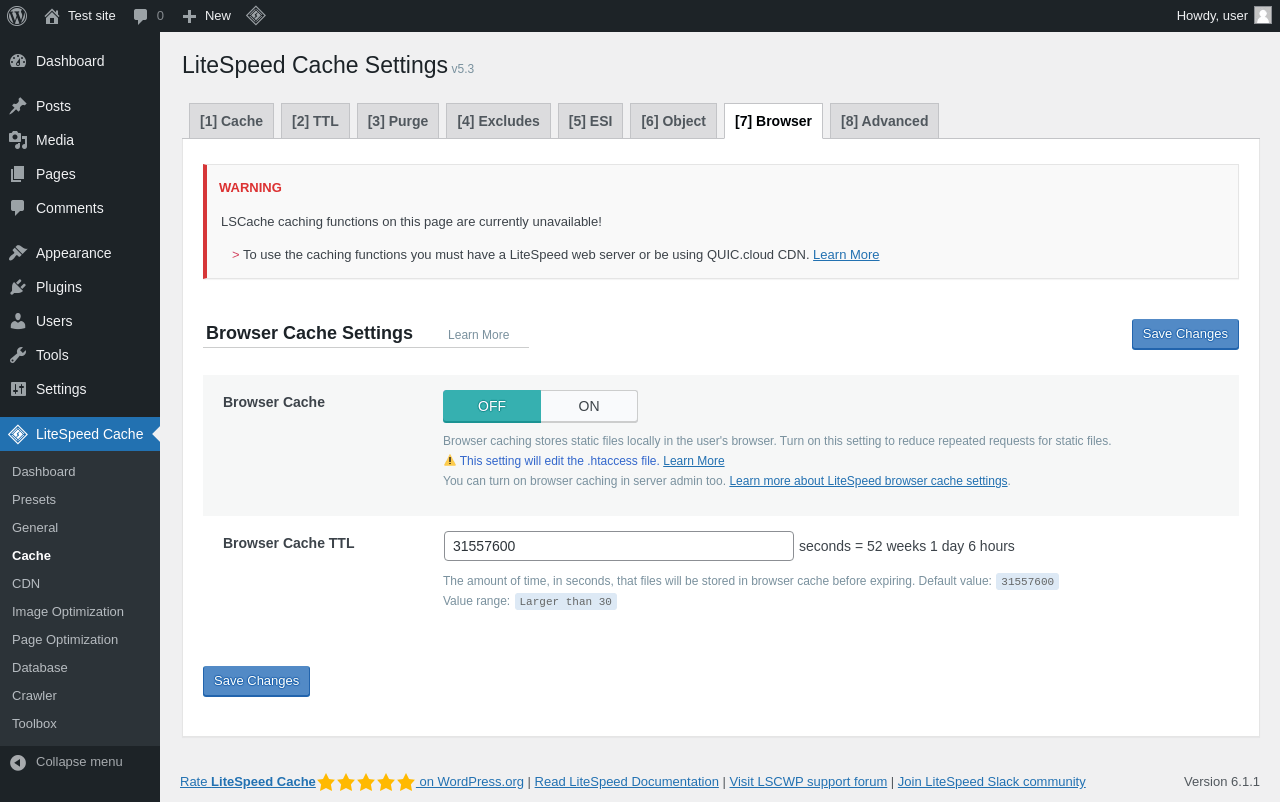The image size is (1280, 802).
Task: Open the [3] Purge tab
Action: click(398, 121)
